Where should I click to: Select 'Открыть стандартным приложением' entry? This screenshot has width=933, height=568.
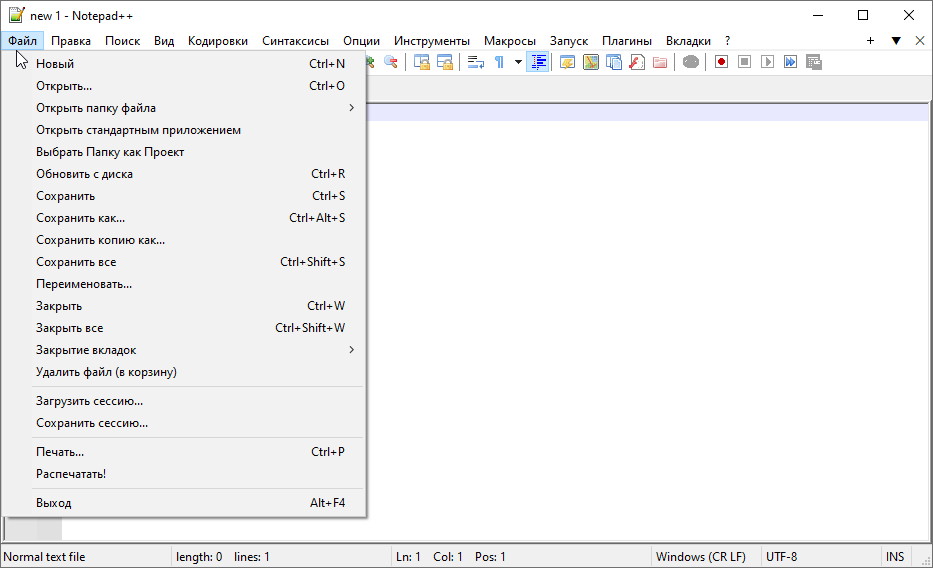[184, 130]
